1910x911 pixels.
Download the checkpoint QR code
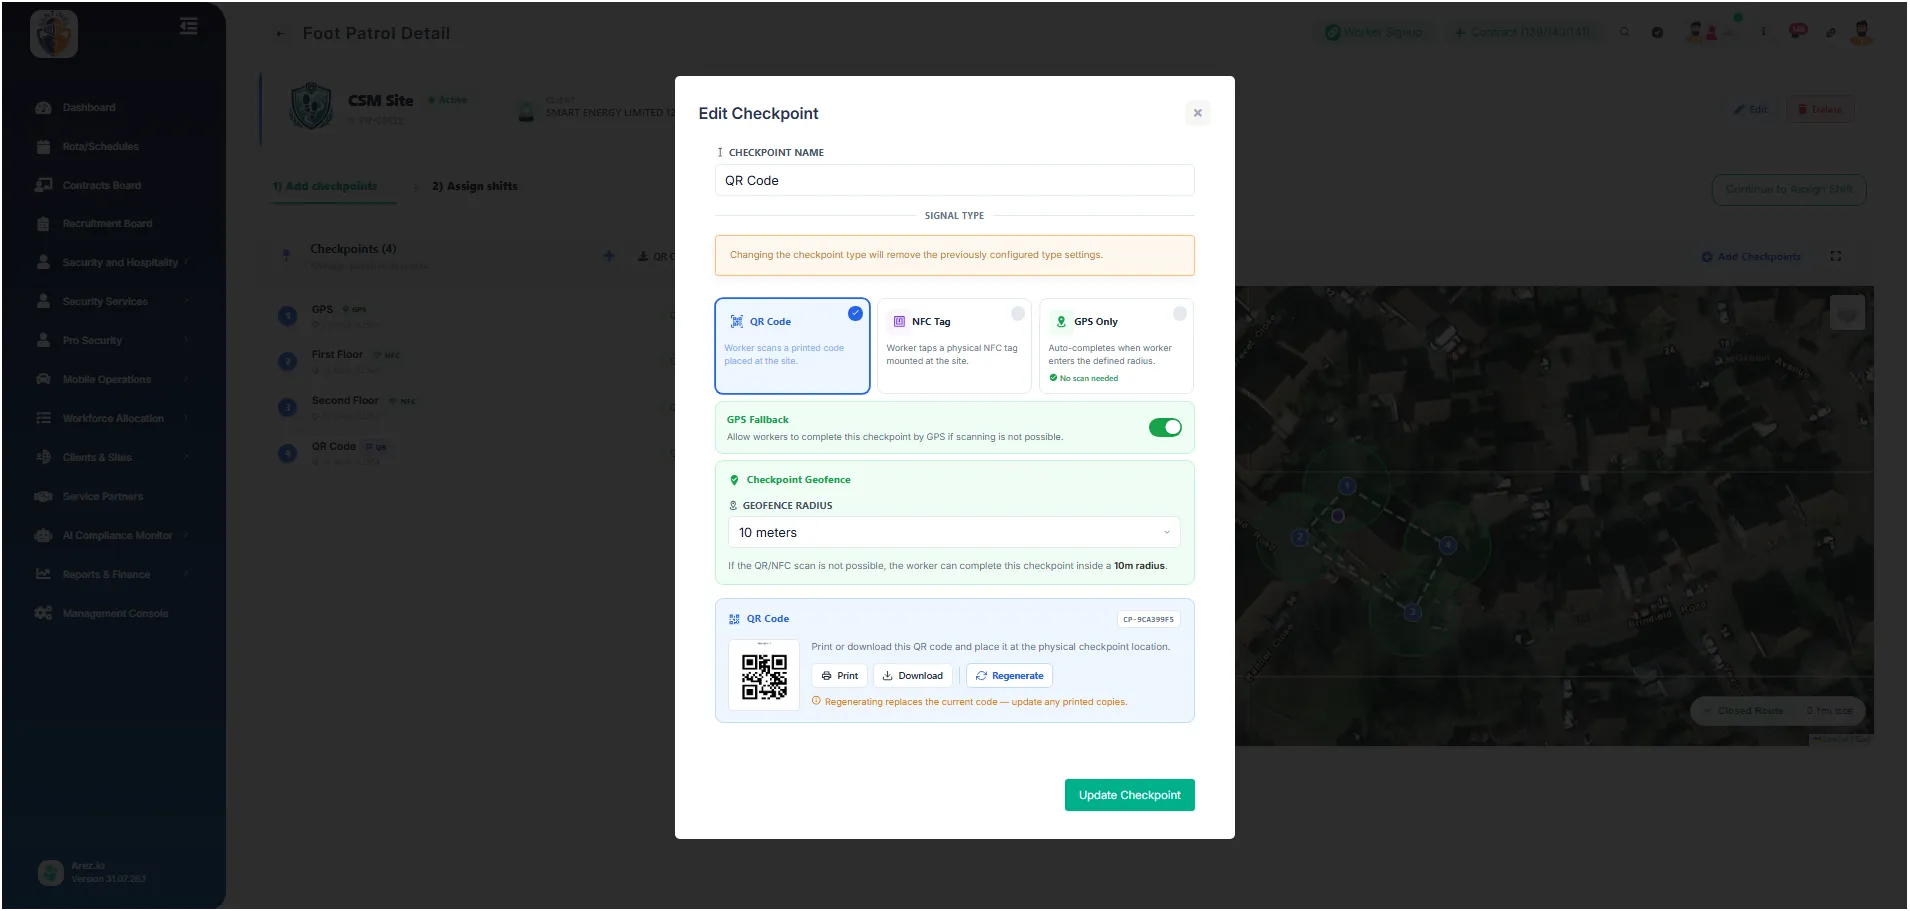coord(912,676)
